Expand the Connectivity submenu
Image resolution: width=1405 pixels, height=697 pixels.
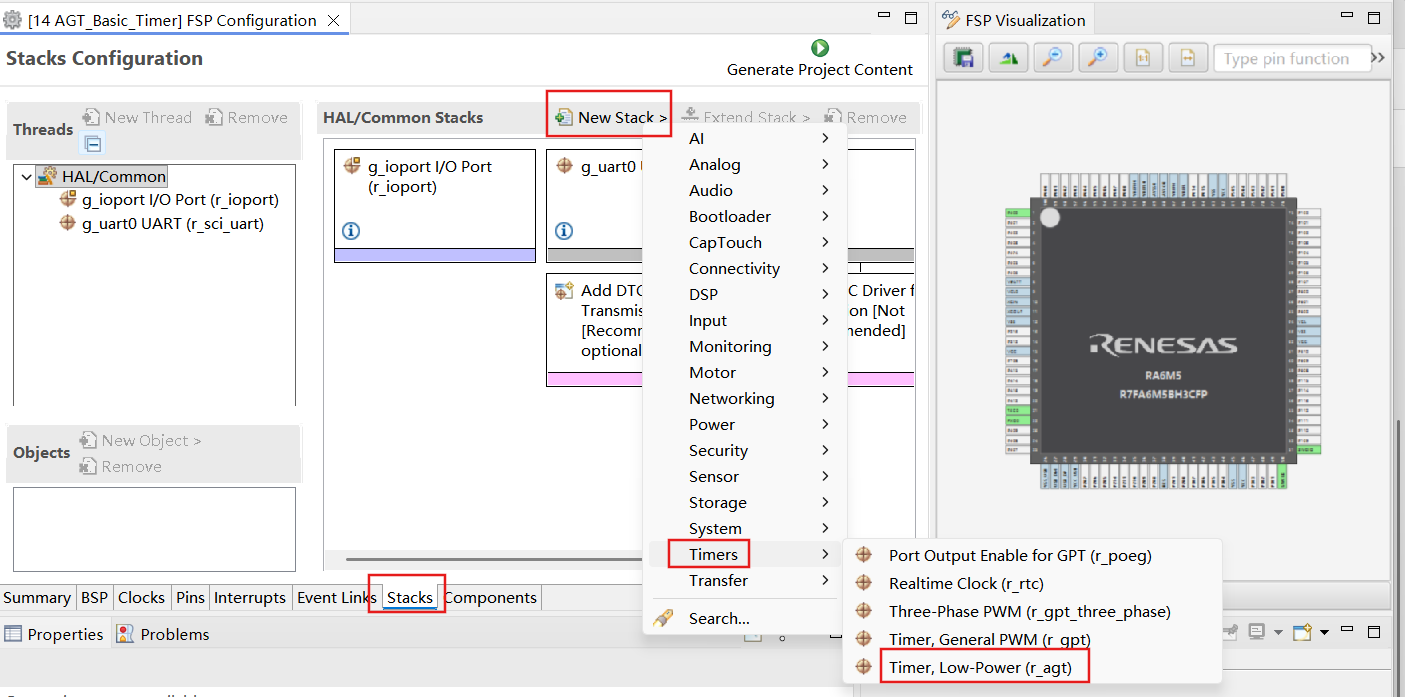click(825, 268)
